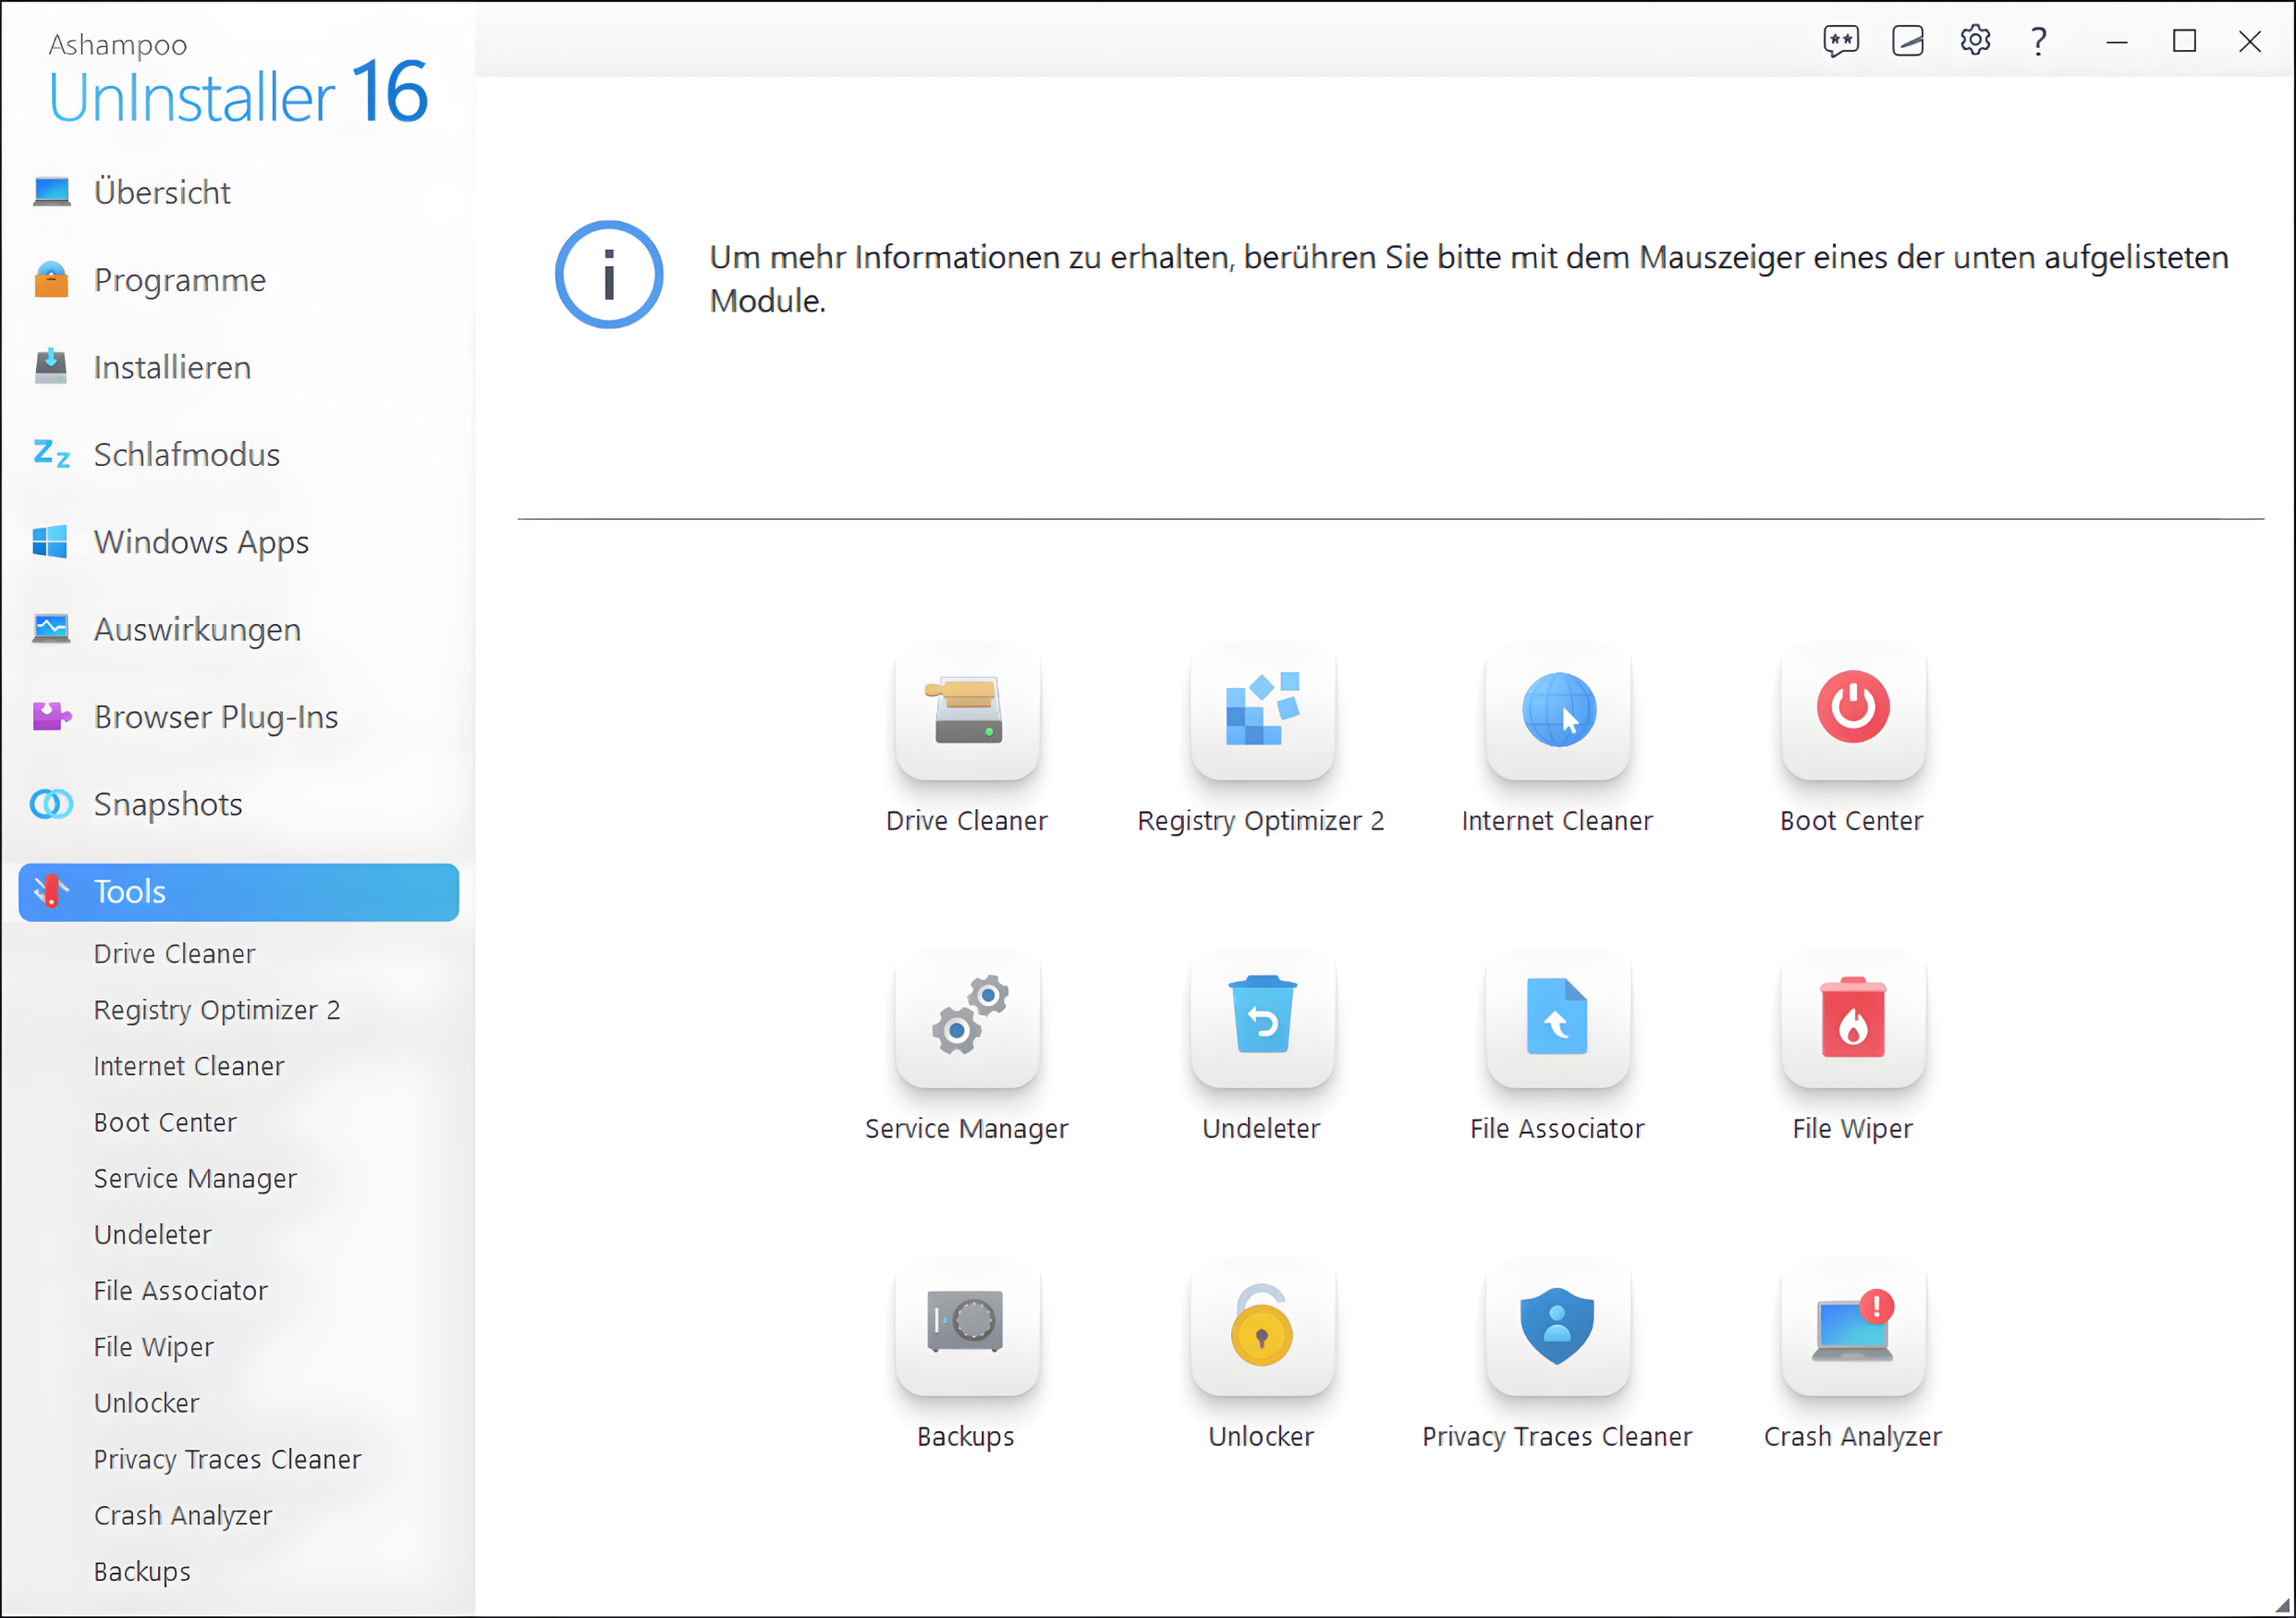The image size is (2296, 1618).
Task: Open settings gear in title bar
Action: [x=1974, y=41]
